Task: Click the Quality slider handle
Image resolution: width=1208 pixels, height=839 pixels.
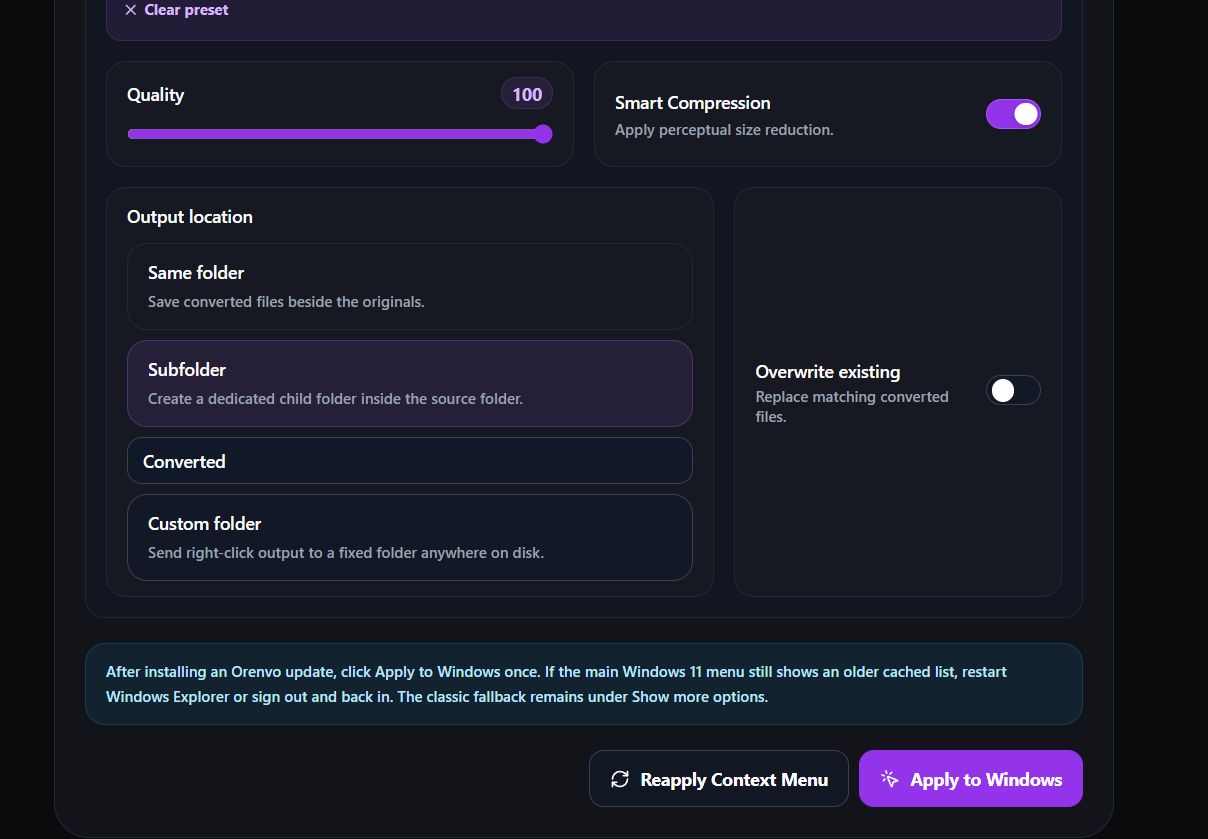Action: 543,134
